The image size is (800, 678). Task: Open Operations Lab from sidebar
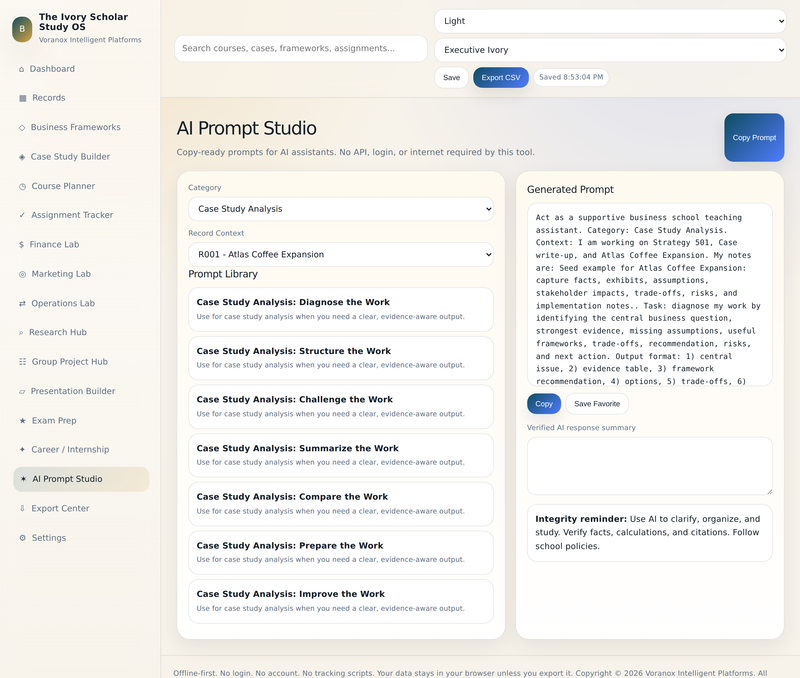(81, 304)
